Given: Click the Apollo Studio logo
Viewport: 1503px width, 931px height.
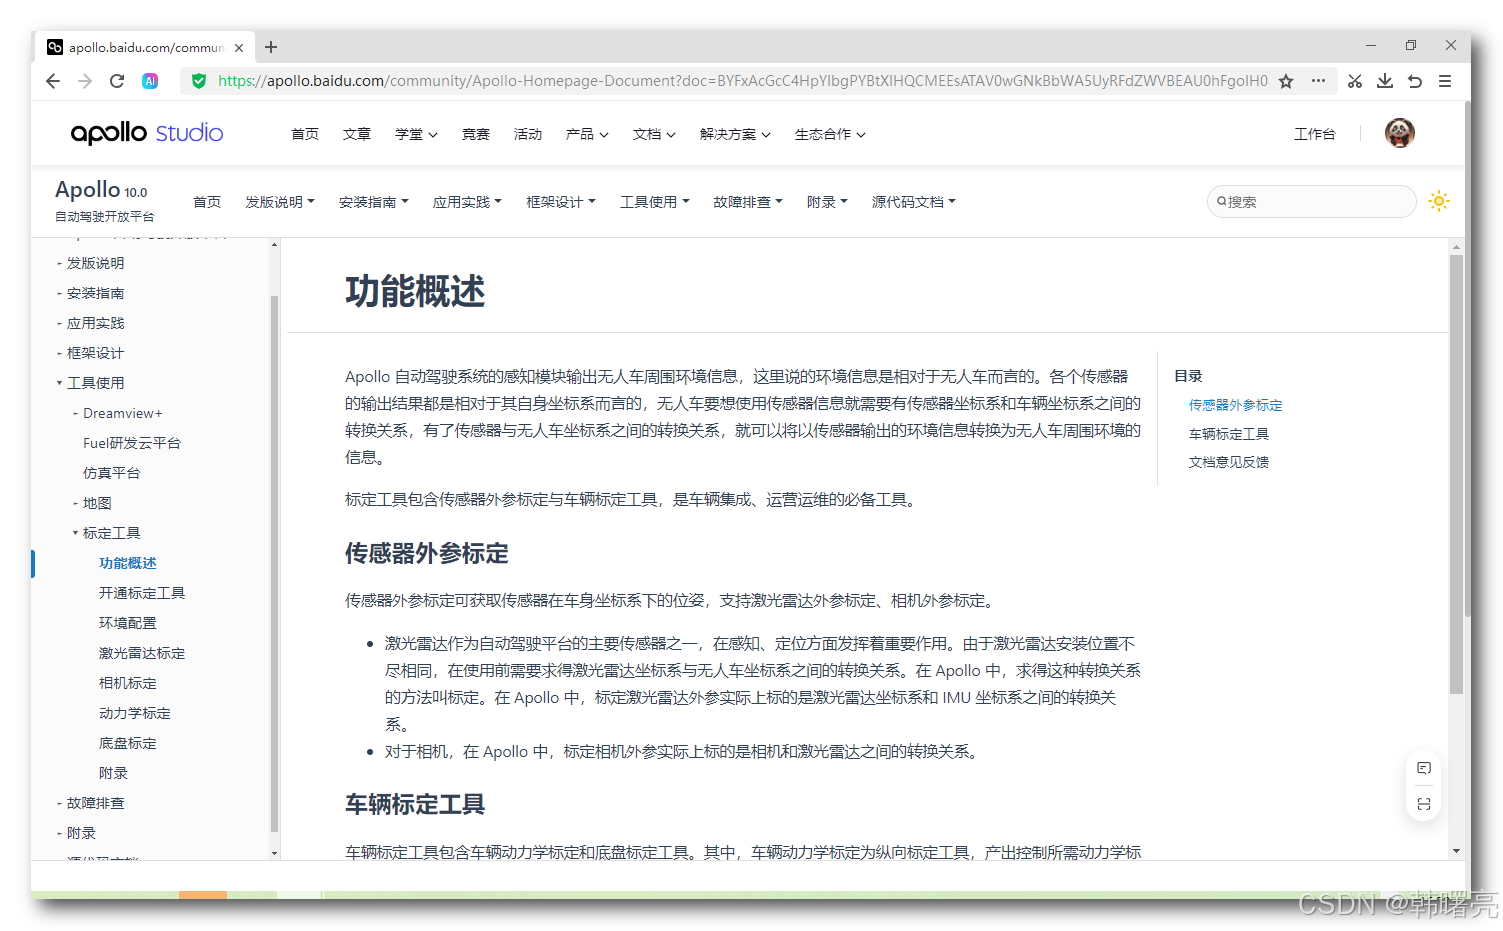Looking at the screenshot, I should [x=147, y=133].
